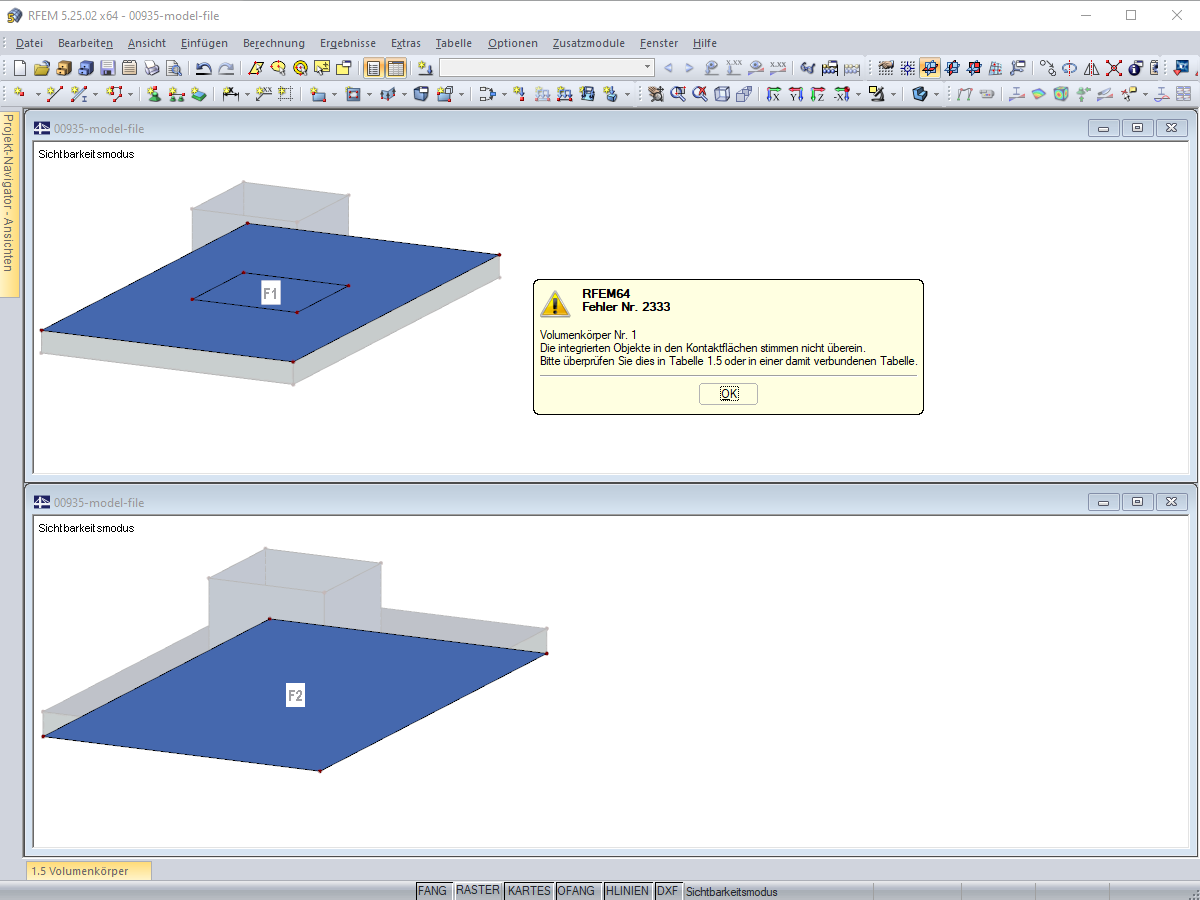The height and width of the screenshot is (900, 1200).
Task: View in Y direction axis icon
Action: pyautogui.click(x=795, y=94)
